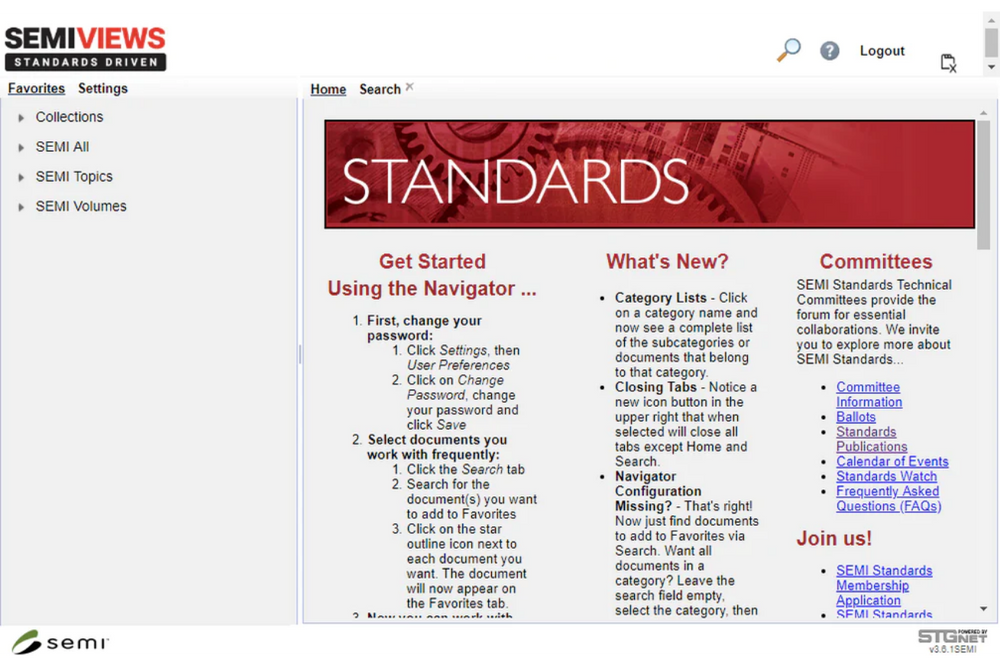Viewport: 1000px width, 667px height.
Task: Open the Settings menu
Action: [x=102, y=88]
